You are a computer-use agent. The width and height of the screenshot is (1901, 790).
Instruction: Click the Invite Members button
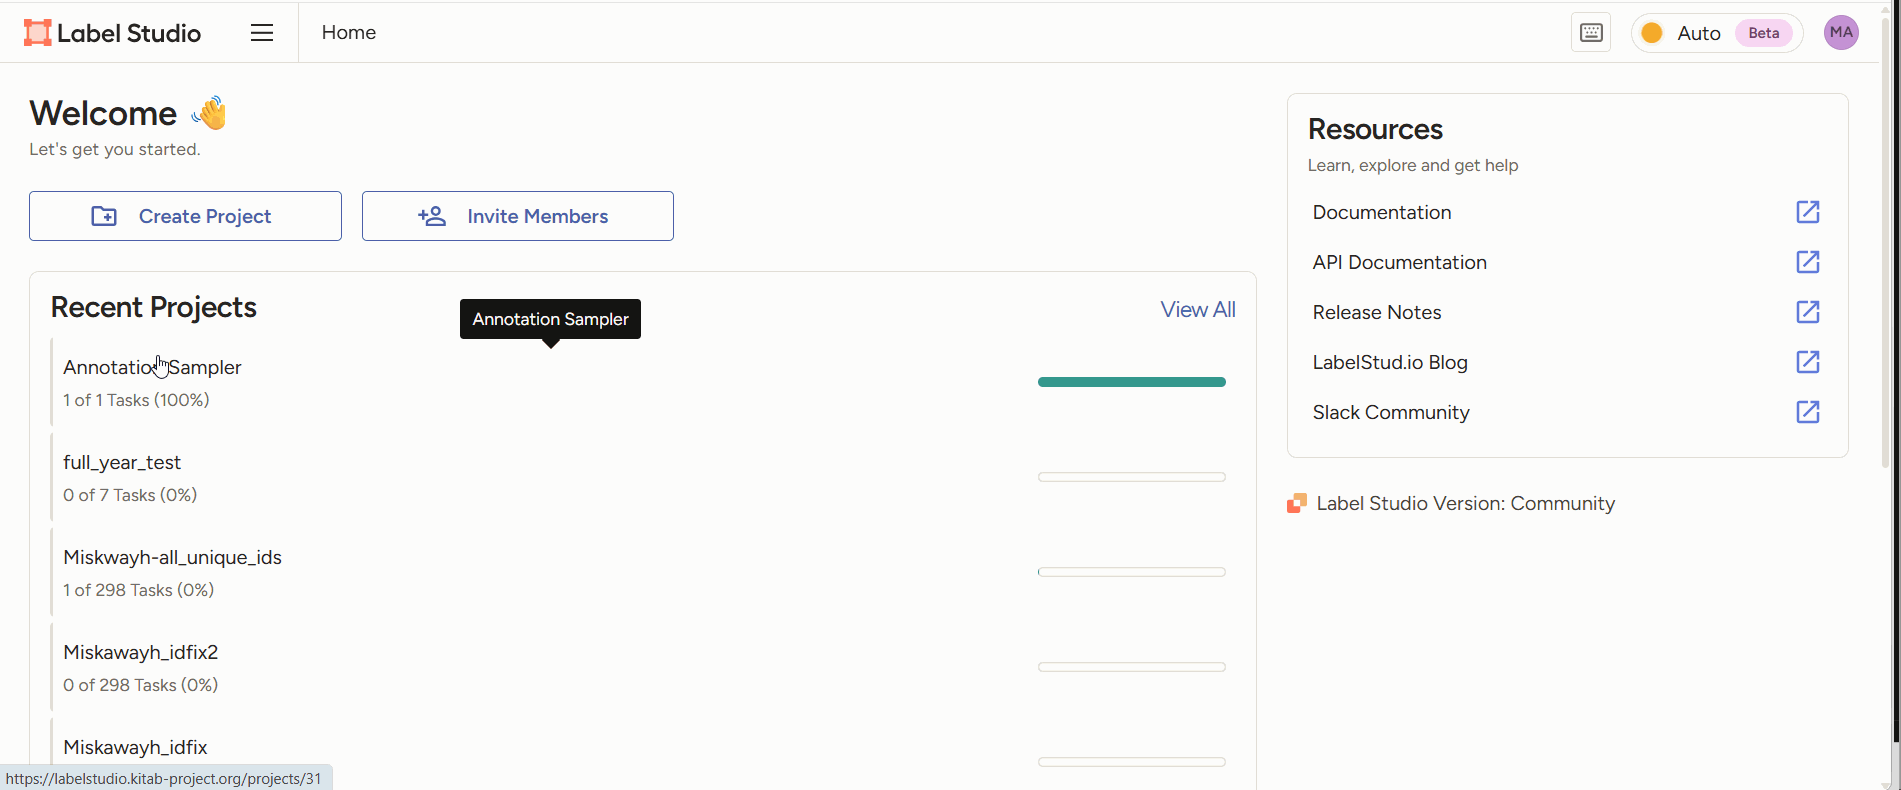(517, 216)
